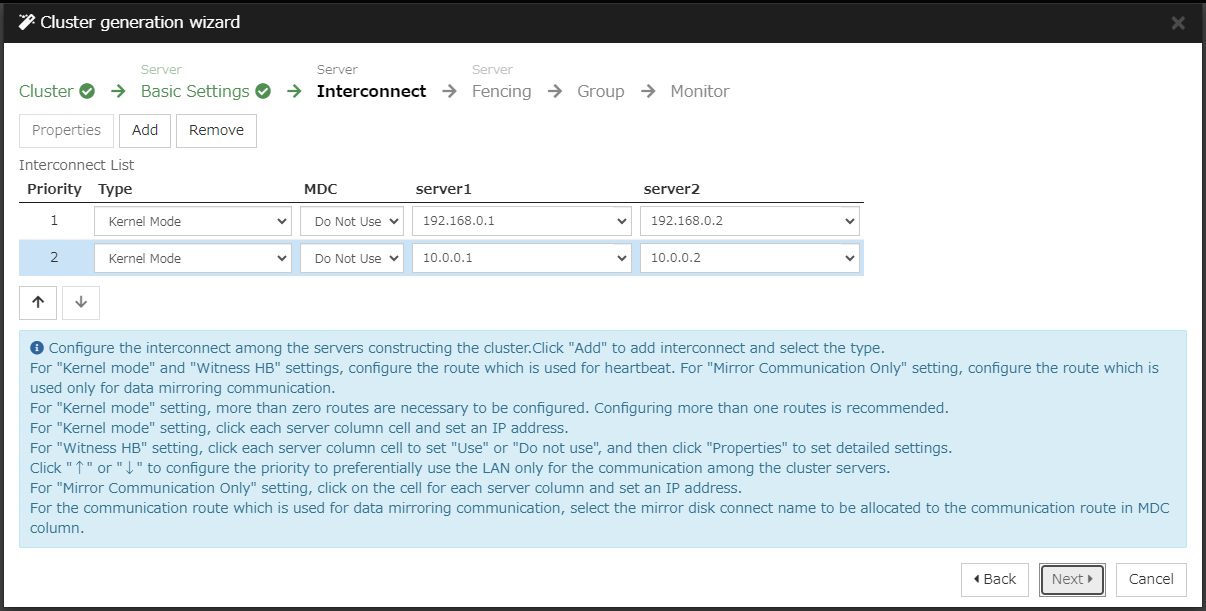1206x611 pixels.
Task: Click the info icon in help panel
Action: (37, 348)
